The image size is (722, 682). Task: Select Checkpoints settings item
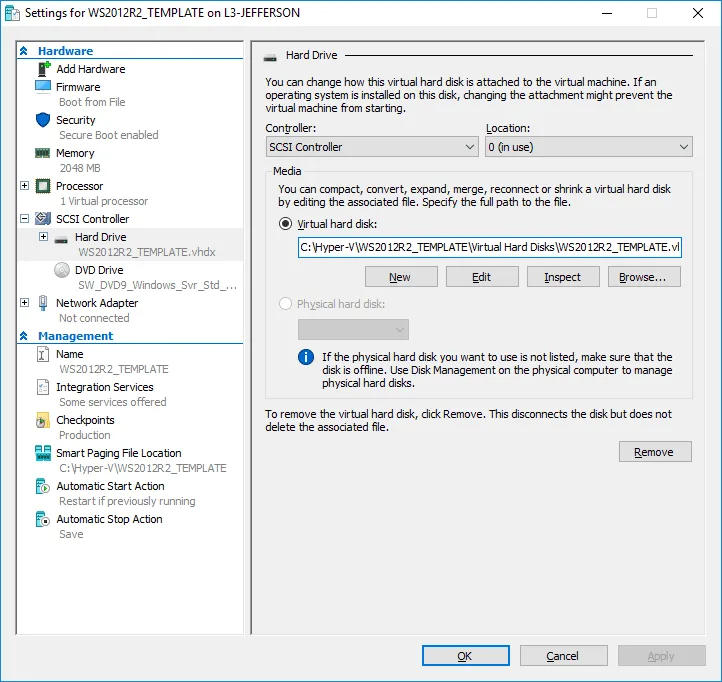[x=85, y=420]
